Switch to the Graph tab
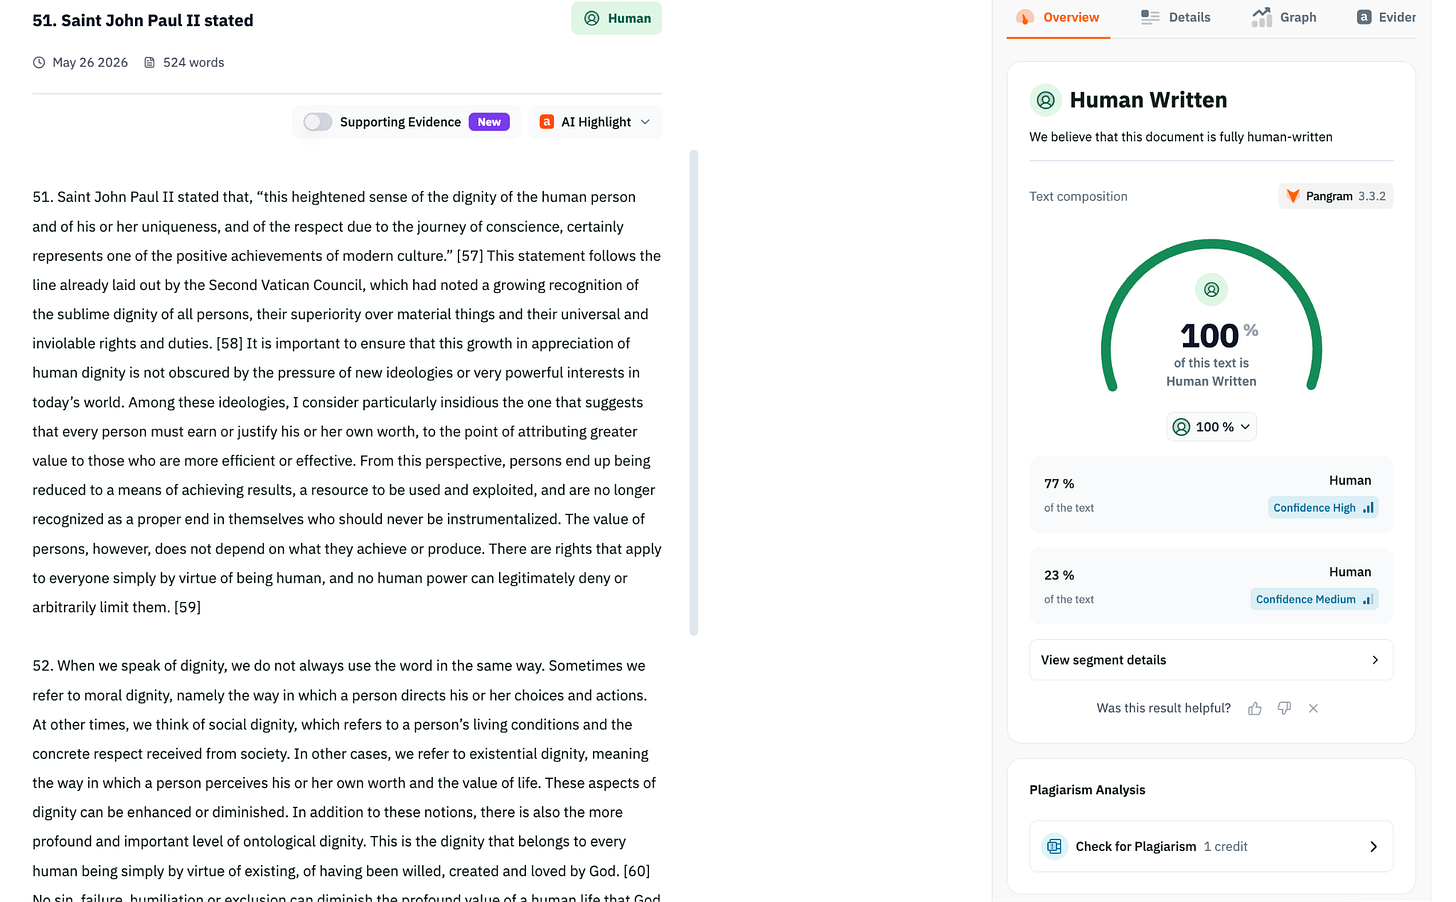This screenshot has height=902, width=1456. tap(1284, 18)
